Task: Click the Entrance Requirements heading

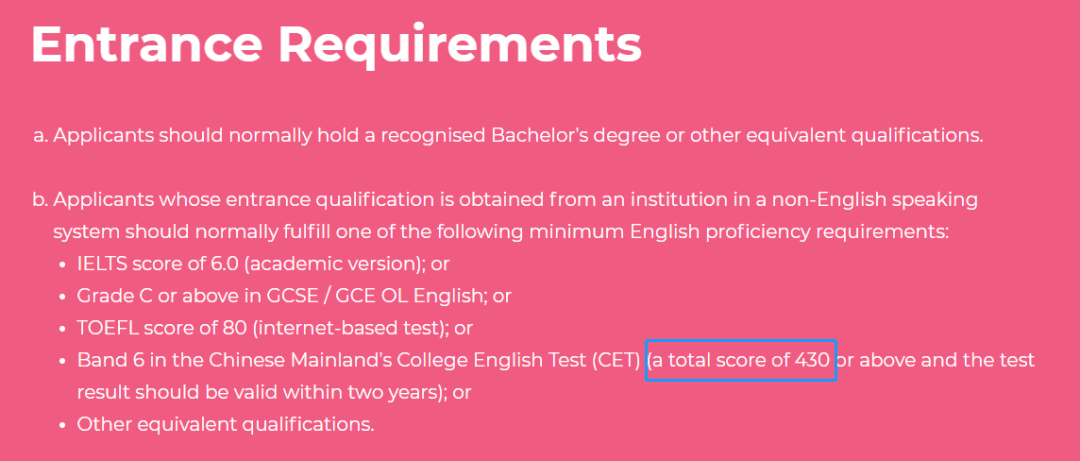Action: tap(336, 45)
